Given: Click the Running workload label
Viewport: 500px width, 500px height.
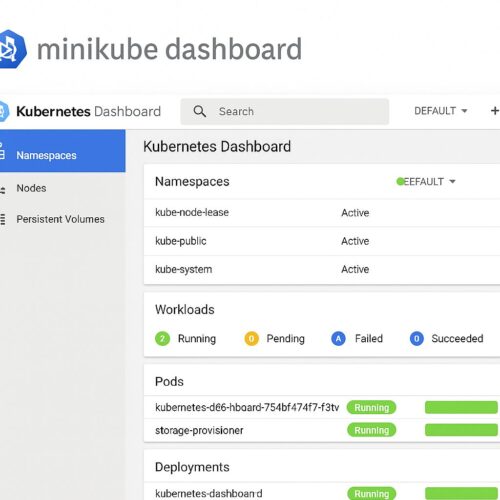Looking at the screenshot, I should (197, 339).
